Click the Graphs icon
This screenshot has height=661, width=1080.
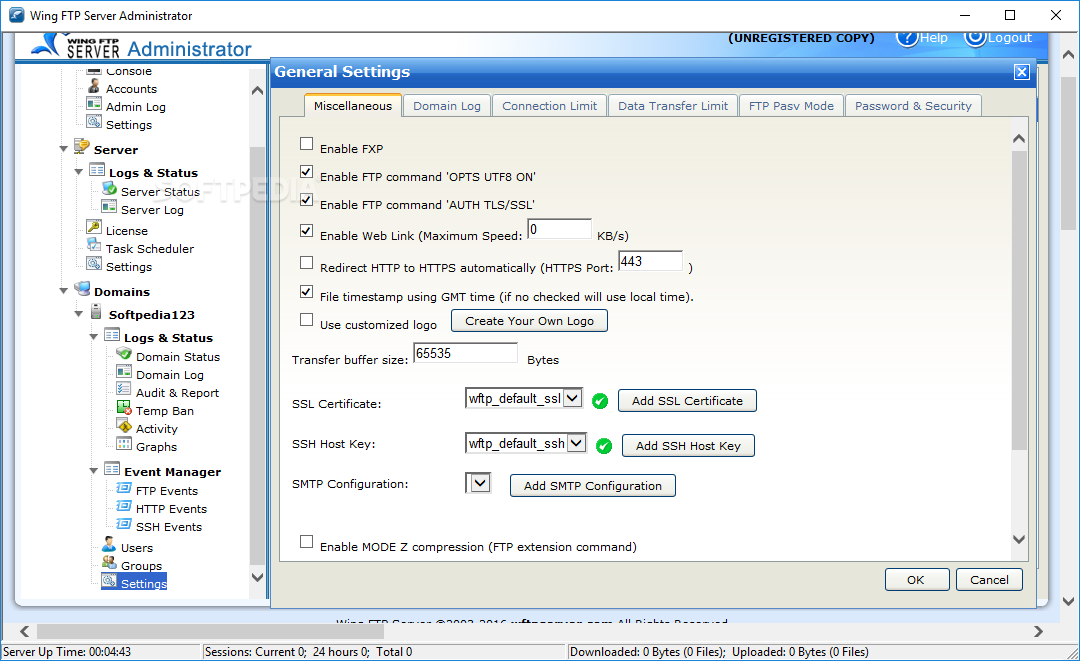click(124, 443)
